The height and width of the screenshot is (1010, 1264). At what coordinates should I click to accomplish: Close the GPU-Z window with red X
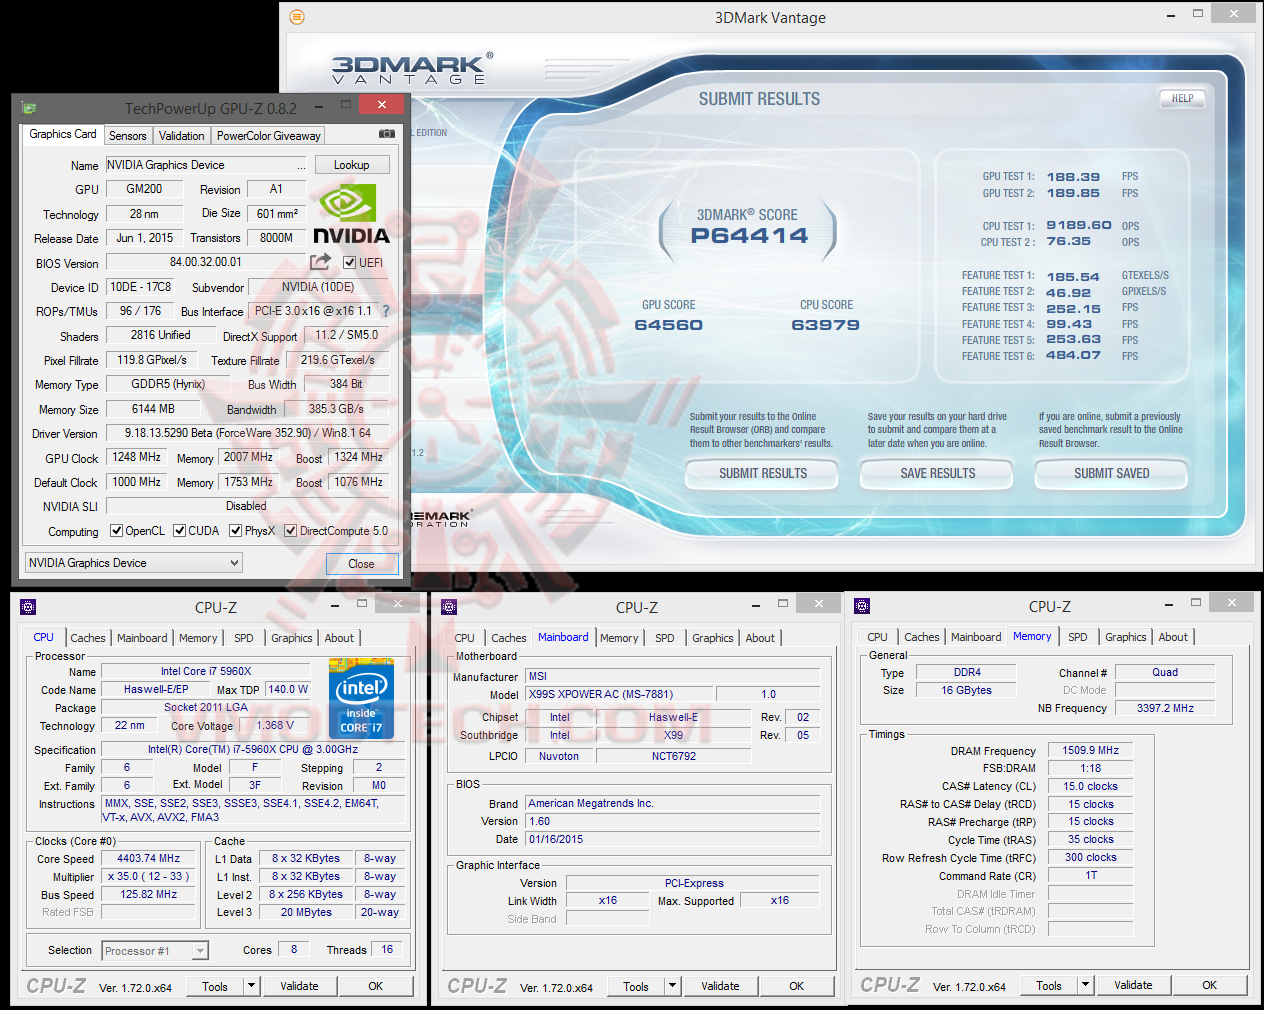pos(381,104)
